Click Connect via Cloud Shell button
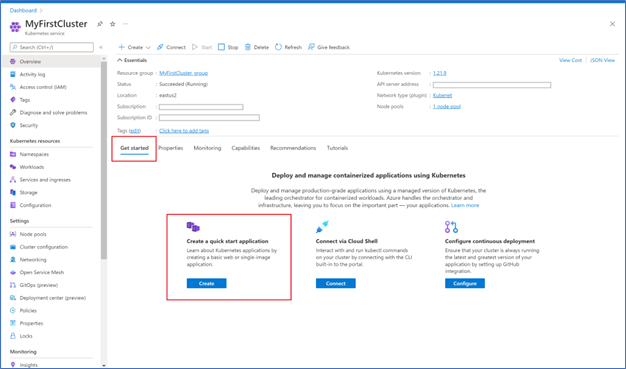Viewport: 626px width, 369px height. (x=336, y=283)
